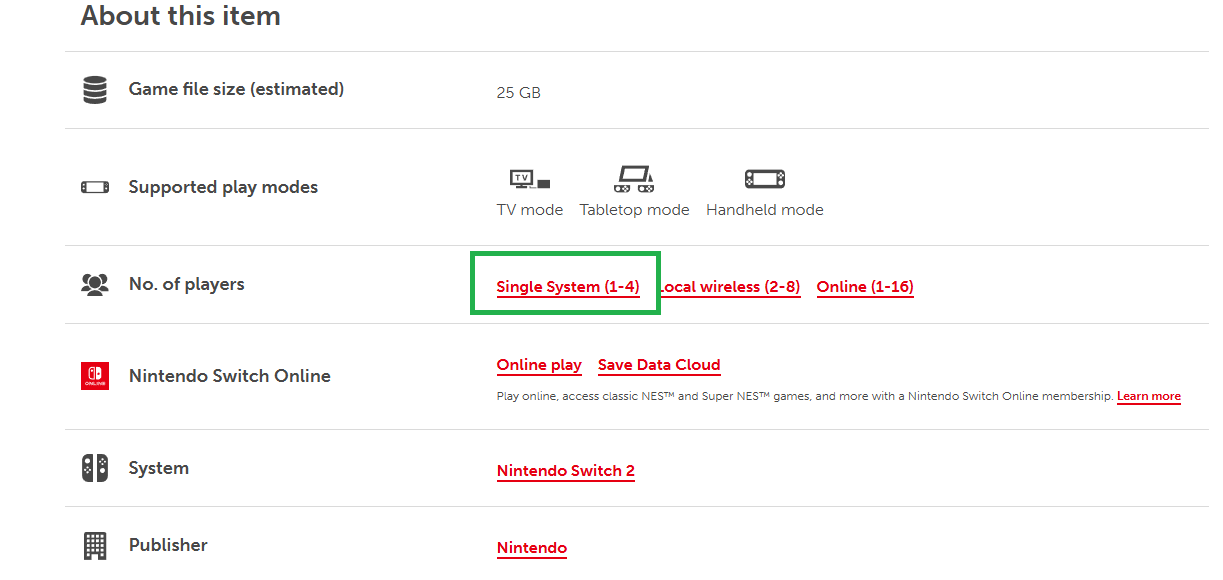The height and width of the screenshot is (580, 1223).
Task: Click the Play online membership description text
Action: (x=805, y=396)
